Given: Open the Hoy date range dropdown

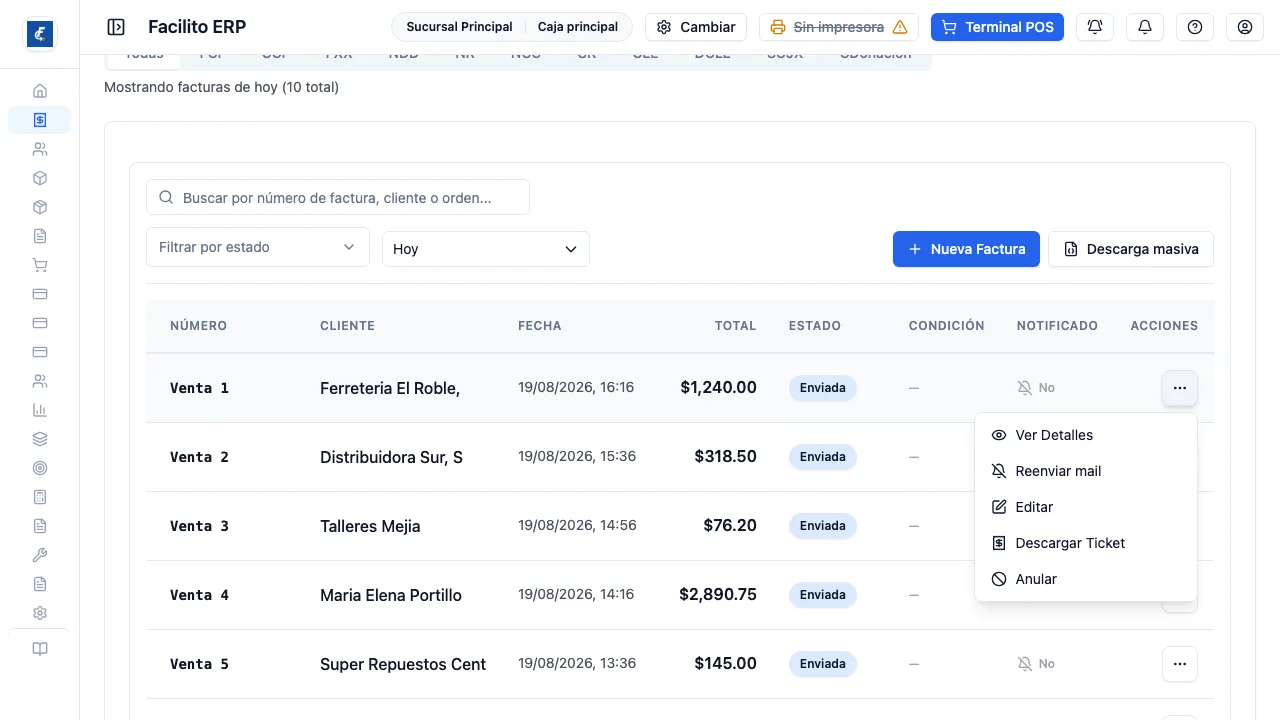Looking at the screenshot, I should click(x=486, y=249).
